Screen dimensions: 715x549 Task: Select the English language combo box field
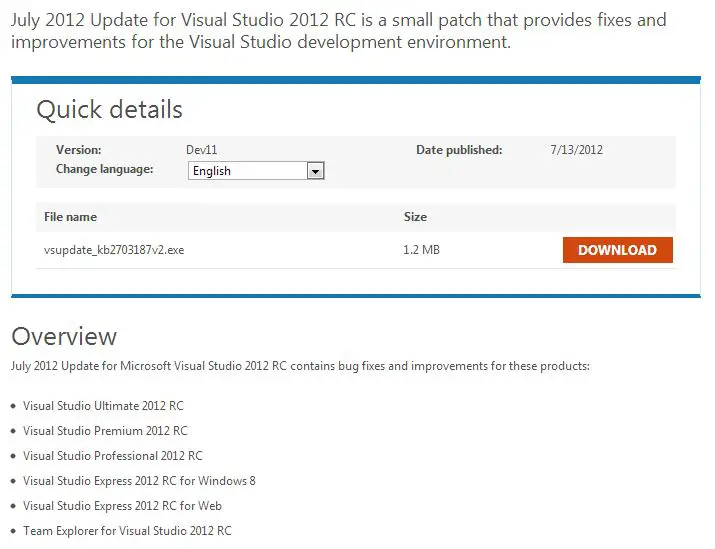pos(256,171)
